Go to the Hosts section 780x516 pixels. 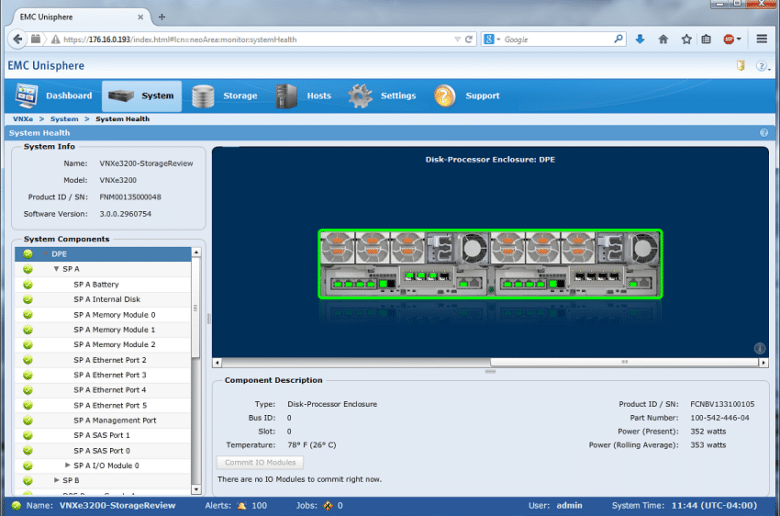tap(303, 96)
